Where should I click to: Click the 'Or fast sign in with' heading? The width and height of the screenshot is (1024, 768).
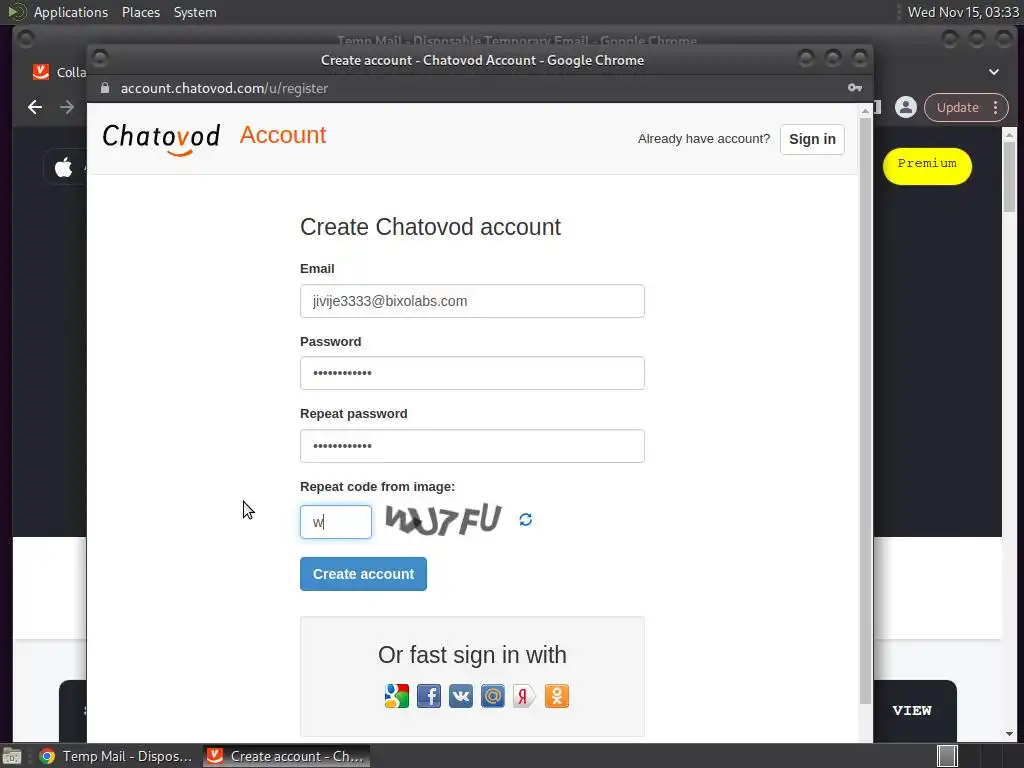(x=472, y=655)
